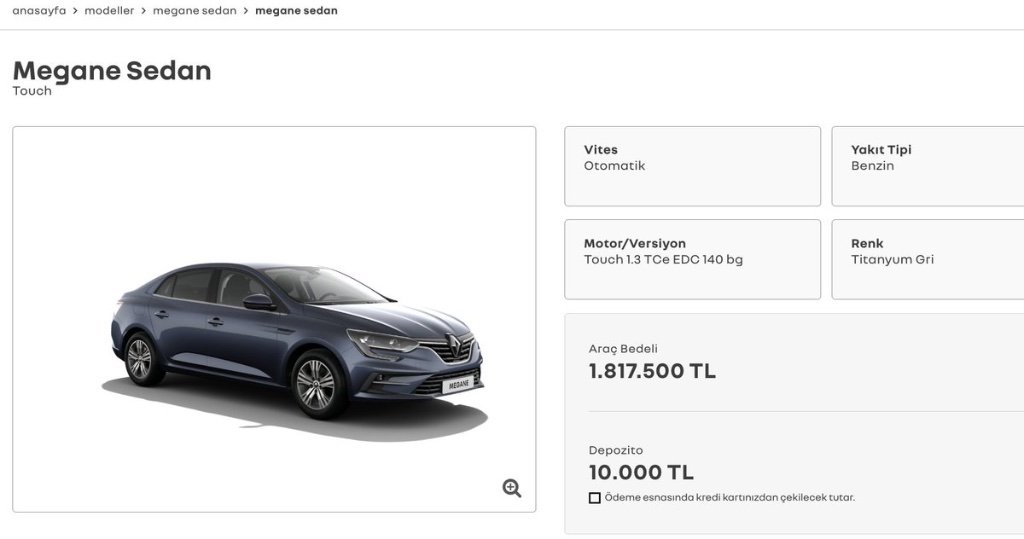Click the Megane Sedan car photo

click(295, 343)
